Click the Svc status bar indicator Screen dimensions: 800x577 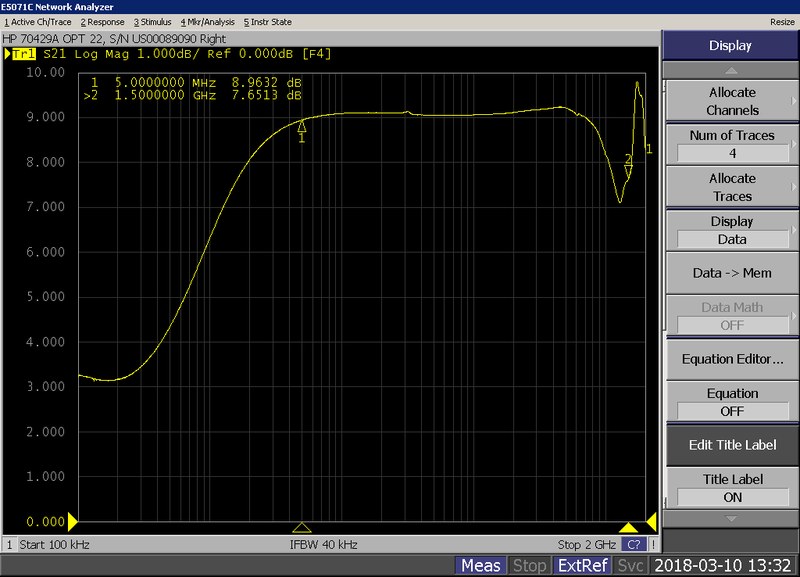coord(630,566)
